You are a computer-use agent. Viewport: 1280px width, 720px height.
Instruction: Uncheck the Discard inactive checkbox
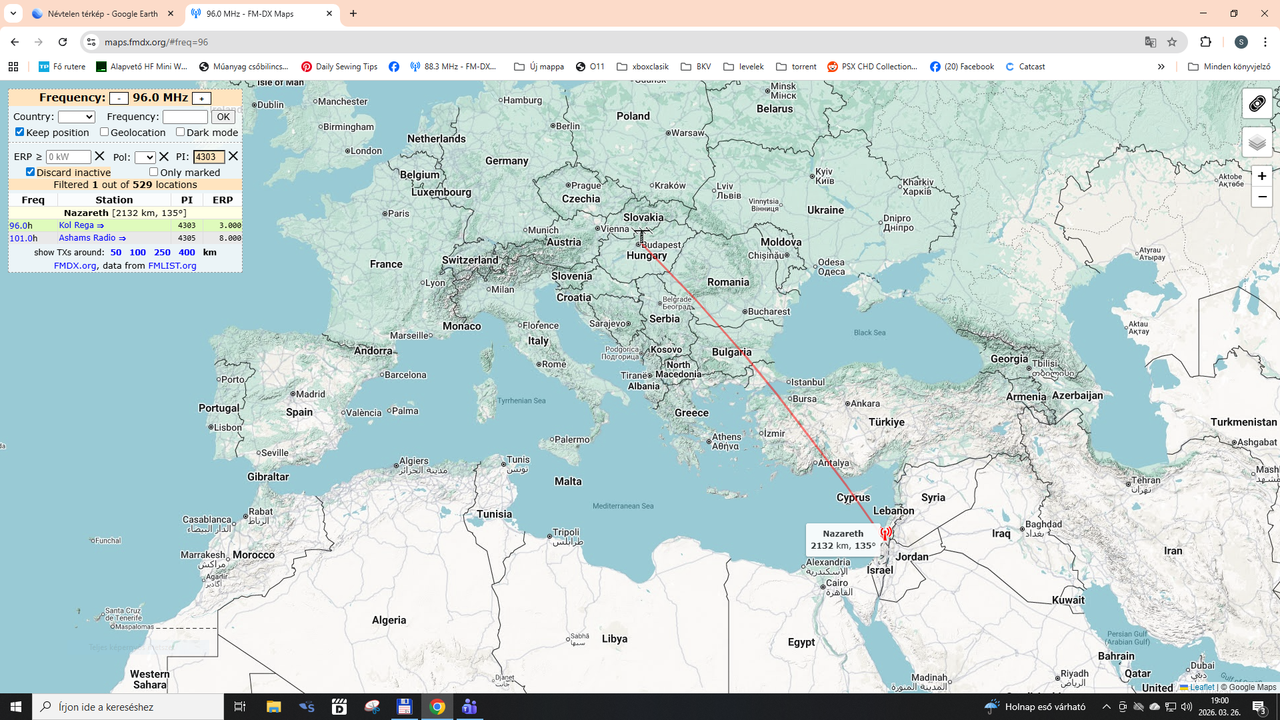(30, 172)
